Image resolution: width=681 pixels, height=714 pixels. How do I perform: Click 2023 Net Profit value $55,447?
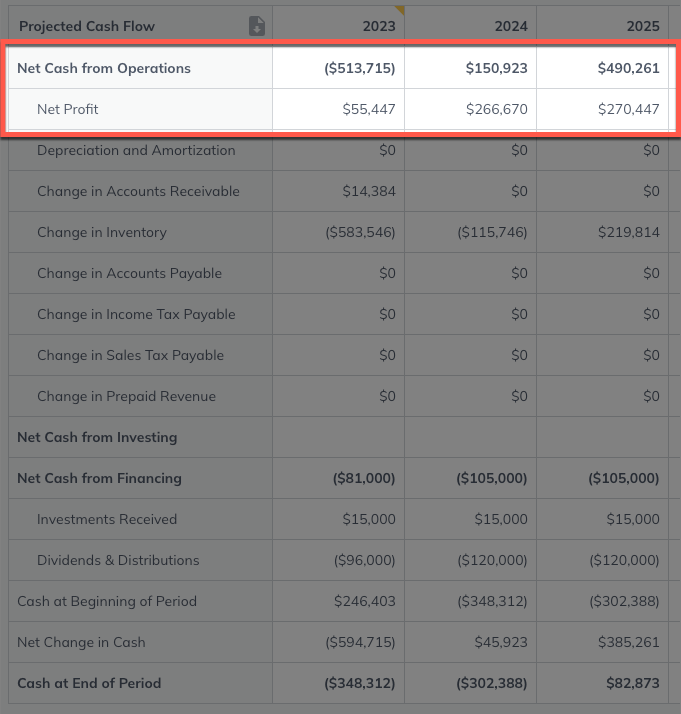[x=369, y=109]
